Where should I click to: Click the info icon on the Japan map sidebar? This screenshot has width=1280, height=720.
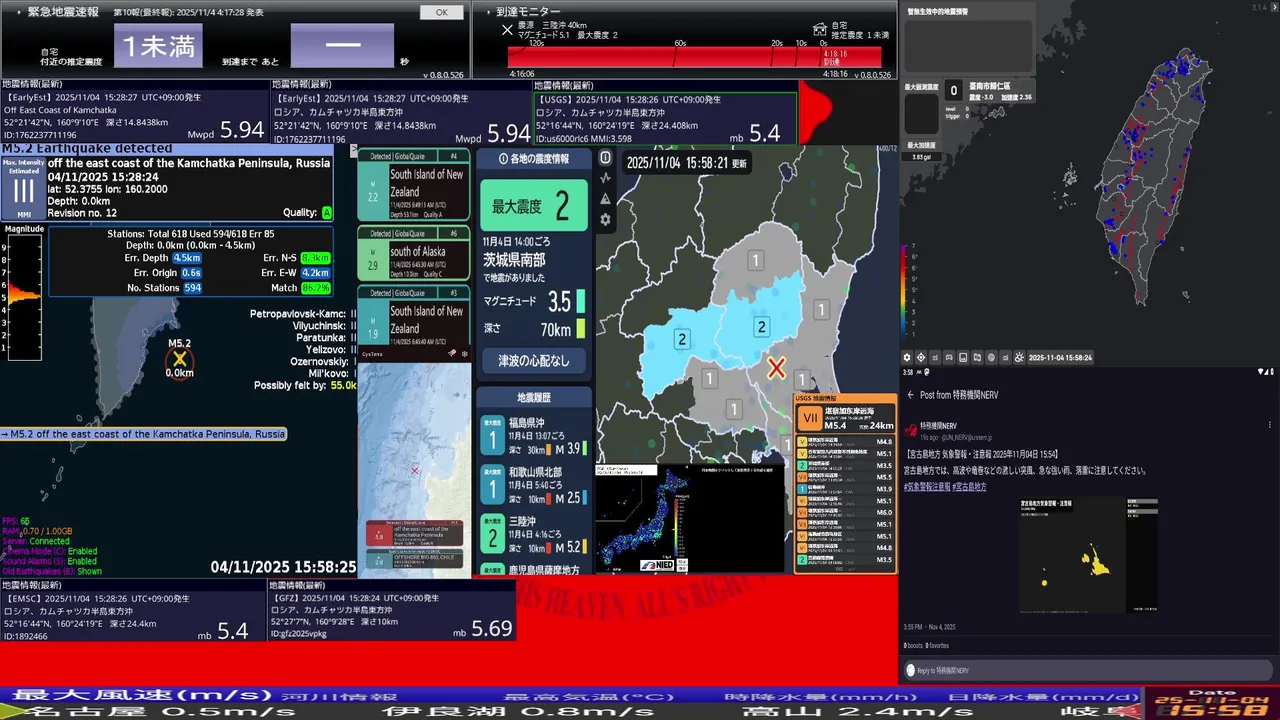coord(605,158)
